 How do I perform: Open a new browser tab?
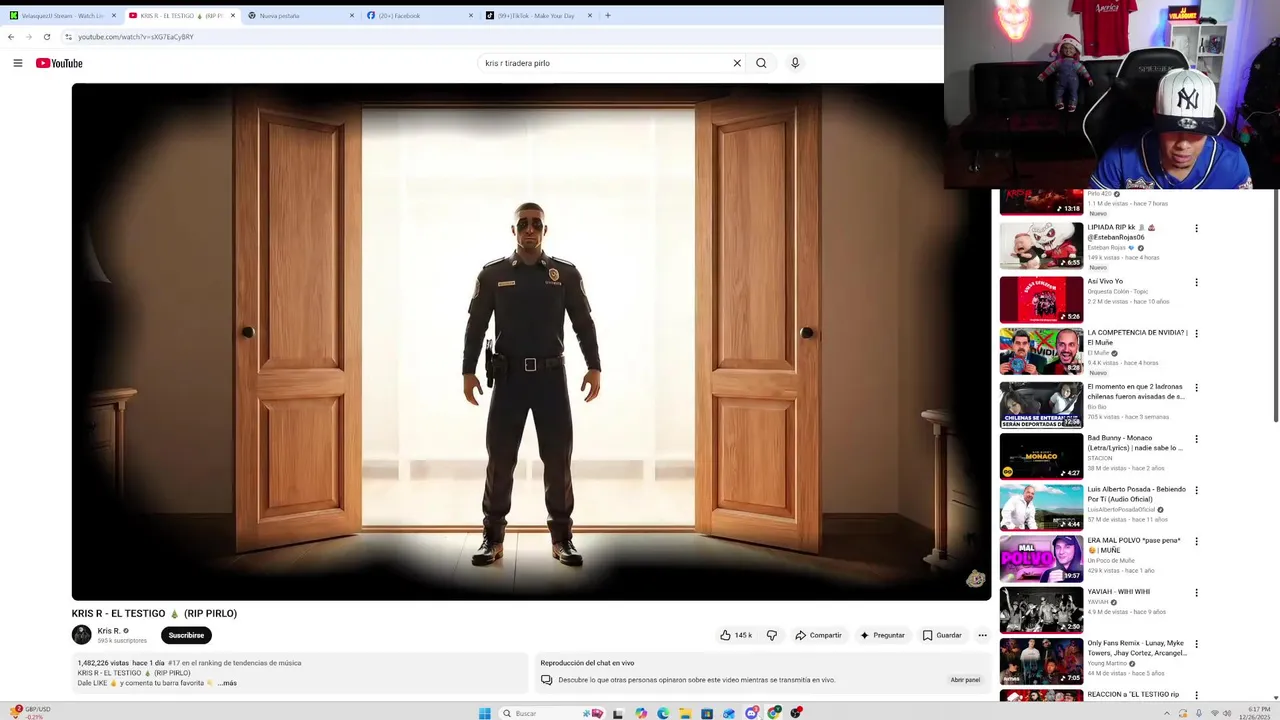607,15
